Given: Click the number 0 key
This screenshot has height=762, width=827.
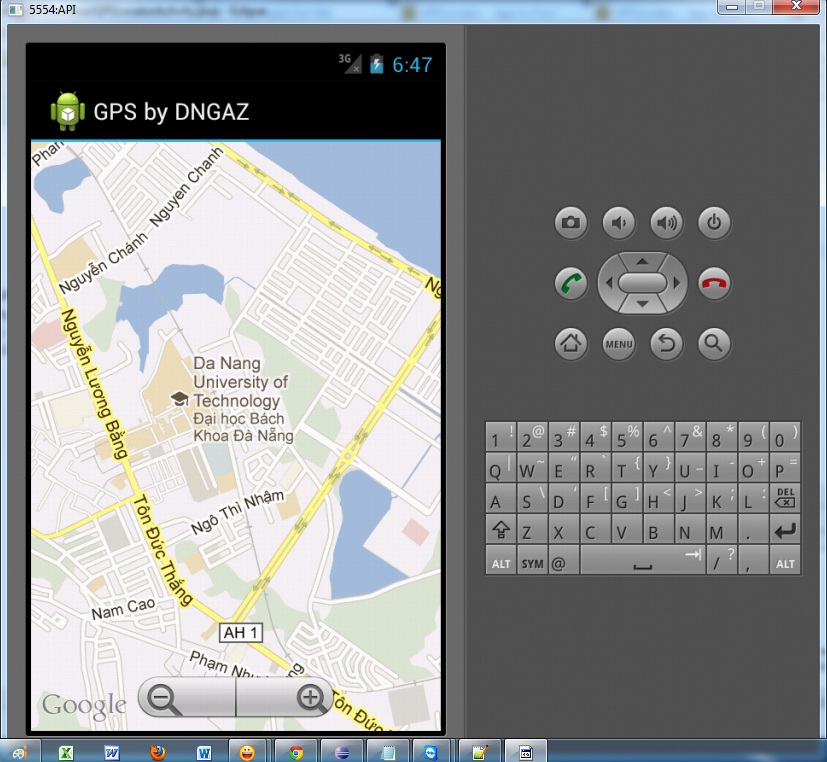Looking at the screenshot, I should click(x=785, y=436).
